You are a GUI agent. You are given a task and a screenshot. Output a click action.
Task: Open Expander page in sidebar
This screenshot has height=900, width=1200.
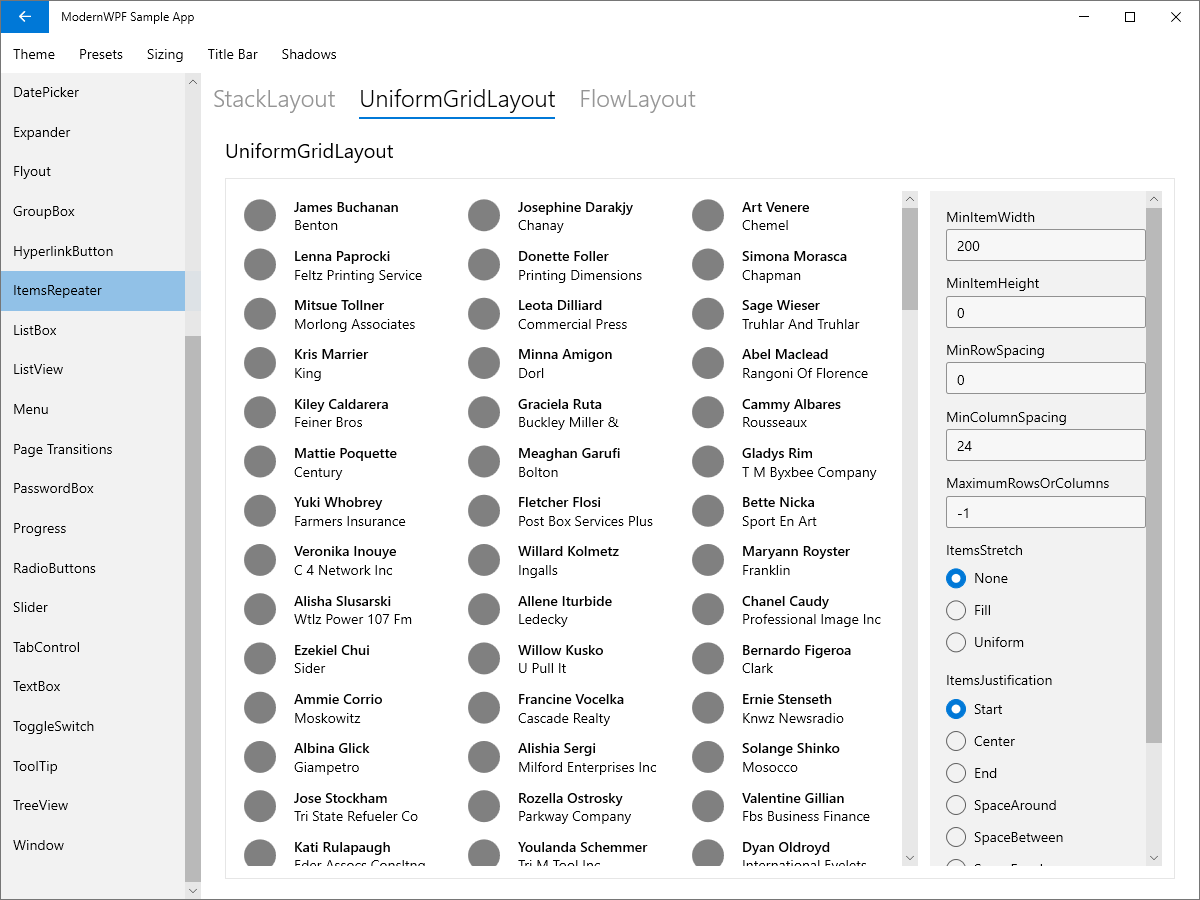92,132
